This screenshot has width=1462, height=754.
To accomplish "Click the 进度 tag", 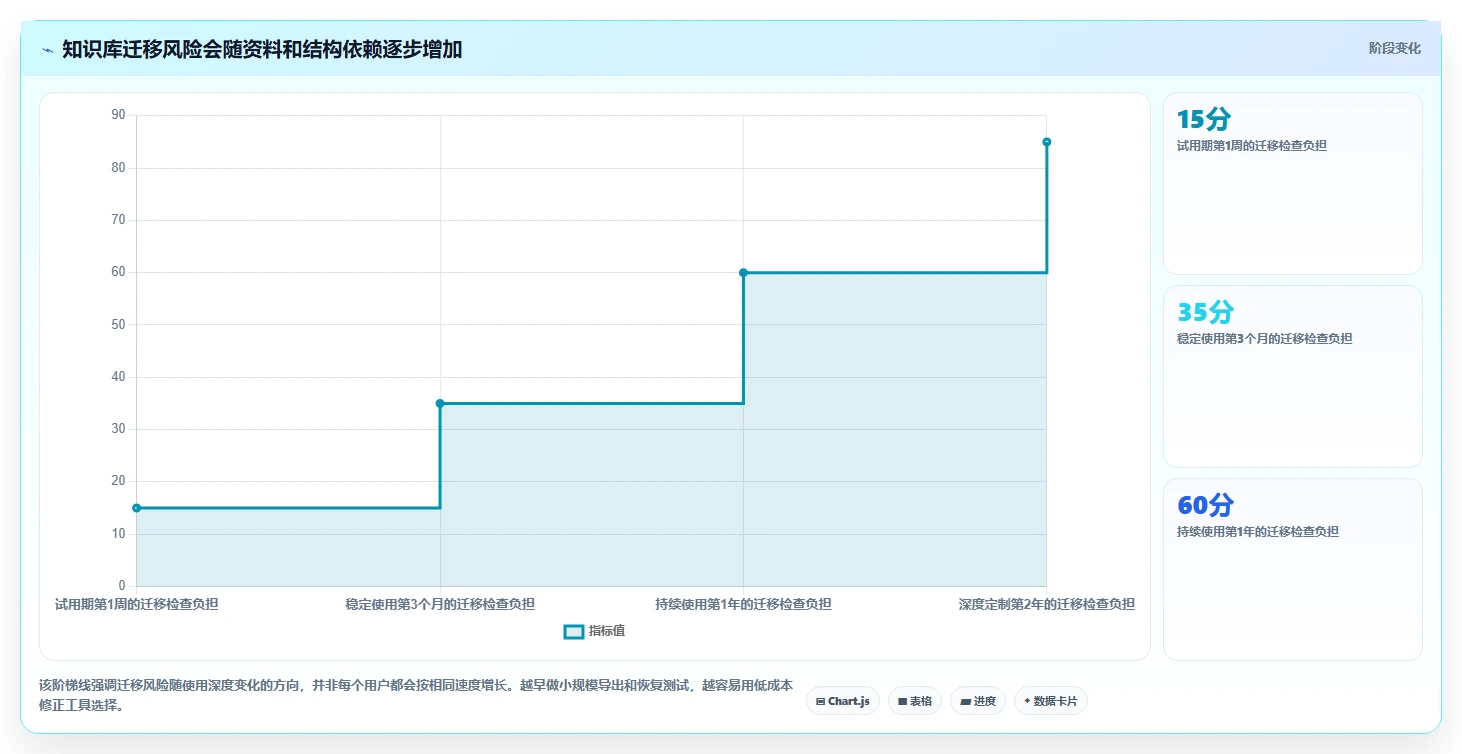I will [x=978, y=701].
